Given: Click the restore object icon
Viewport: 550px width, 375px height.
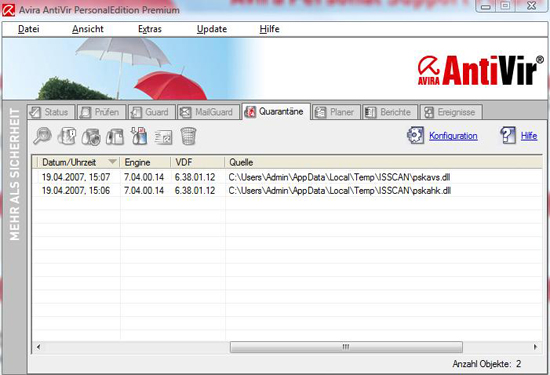Looking at the screenshot, I should coord(91,136).
